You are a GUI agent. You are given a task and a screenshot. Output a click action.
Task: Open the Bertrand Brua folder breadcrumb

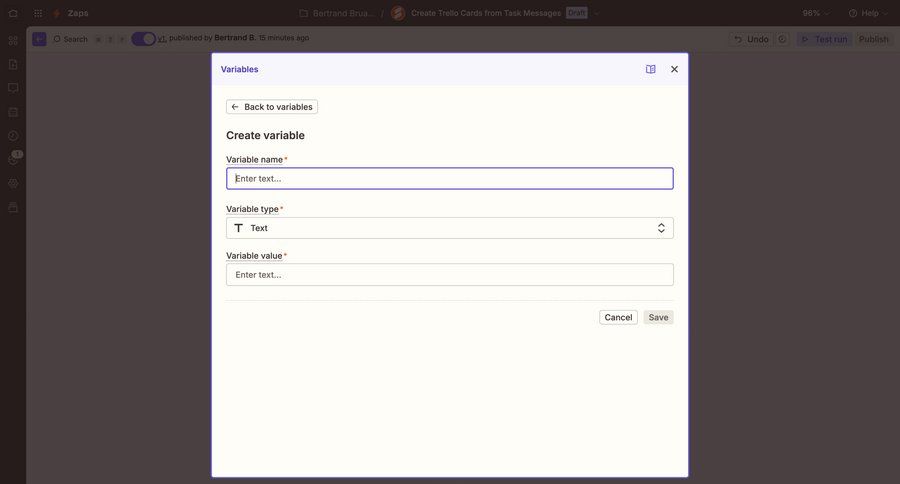click(336, 13)
